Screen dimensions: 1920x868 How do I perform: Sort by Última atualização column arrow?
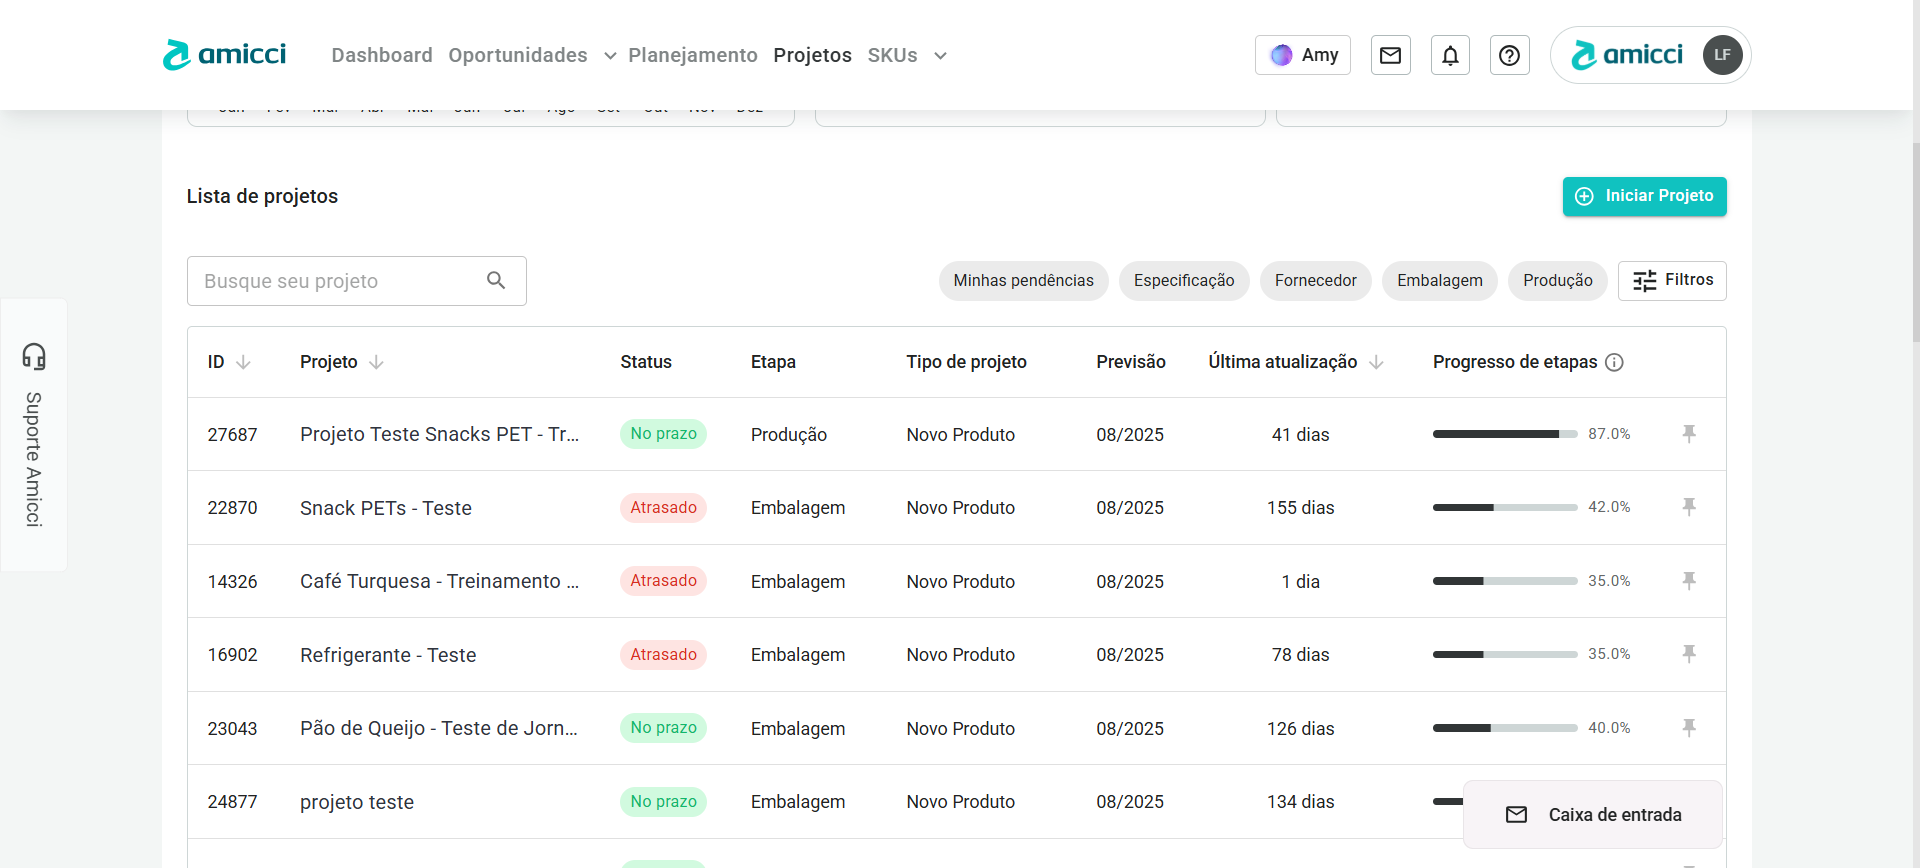[1376, 362]
